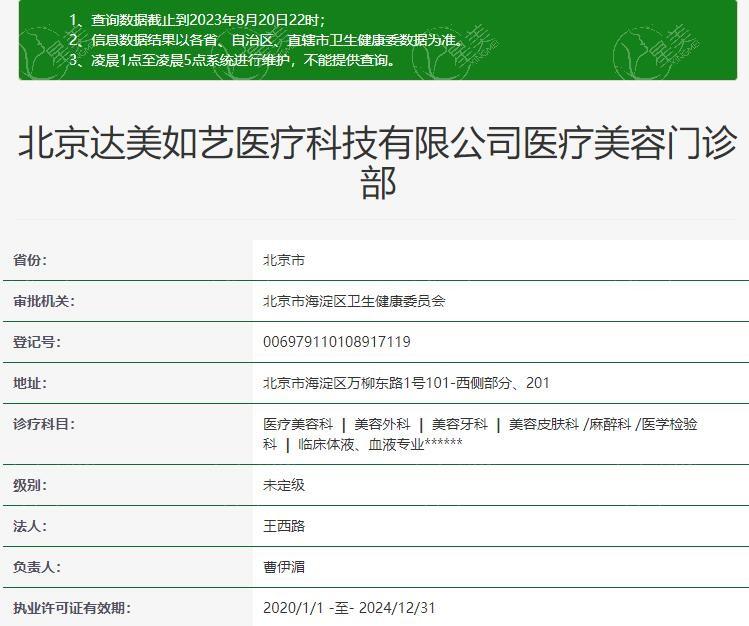
Task: Select the 美容牙科 department entry
Action: [x=460, y=424]
